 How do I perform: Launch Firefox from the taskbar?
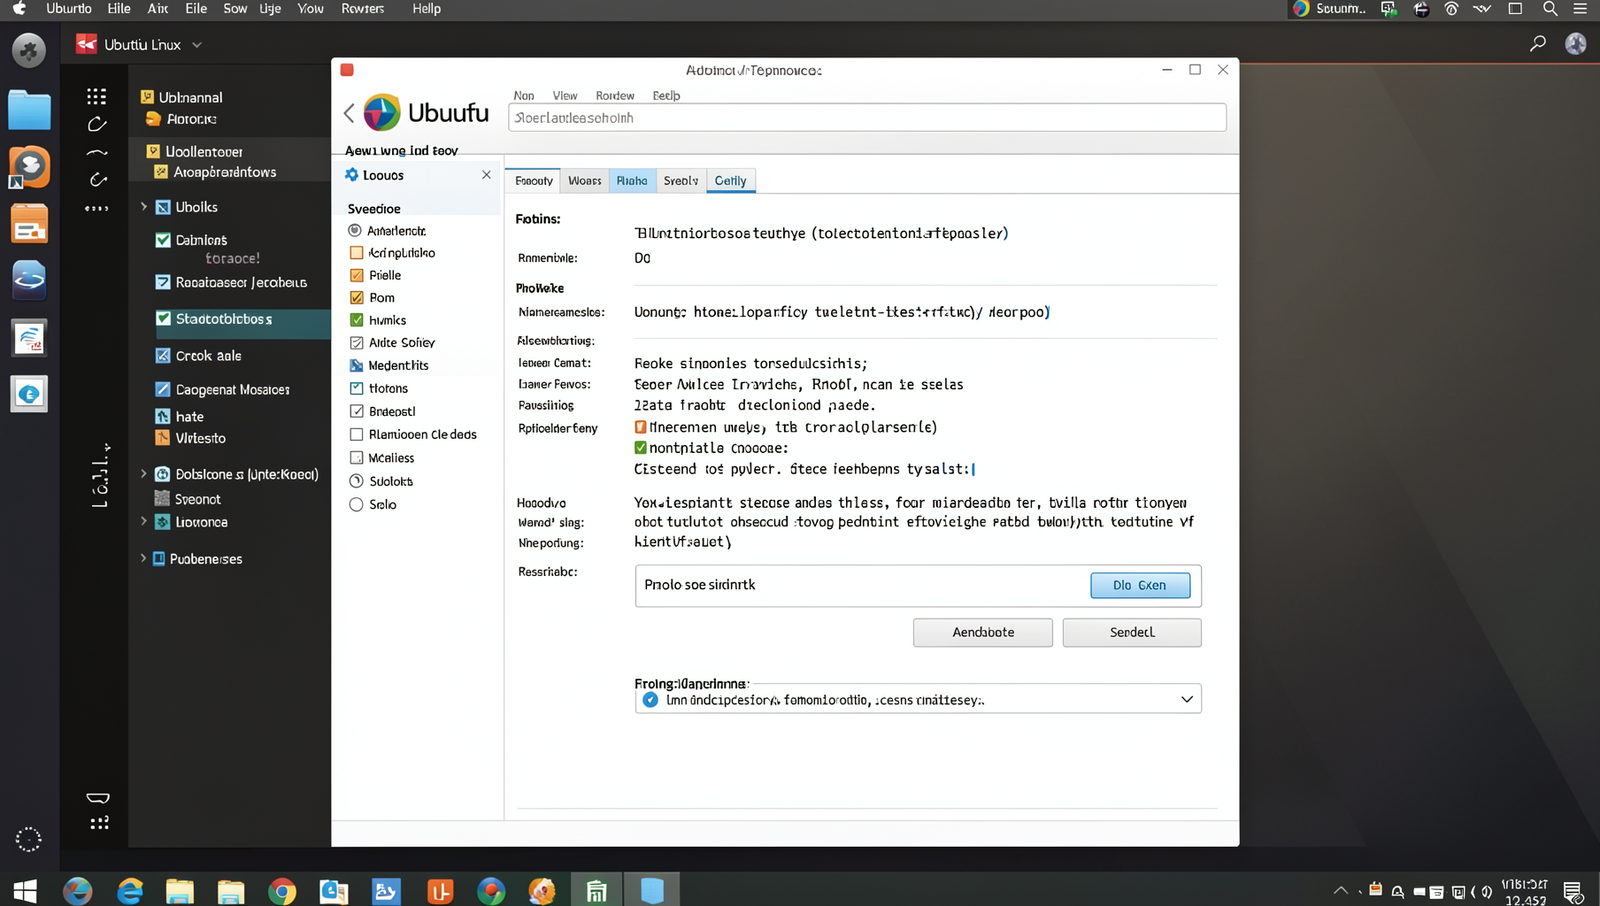coord(78,890)
